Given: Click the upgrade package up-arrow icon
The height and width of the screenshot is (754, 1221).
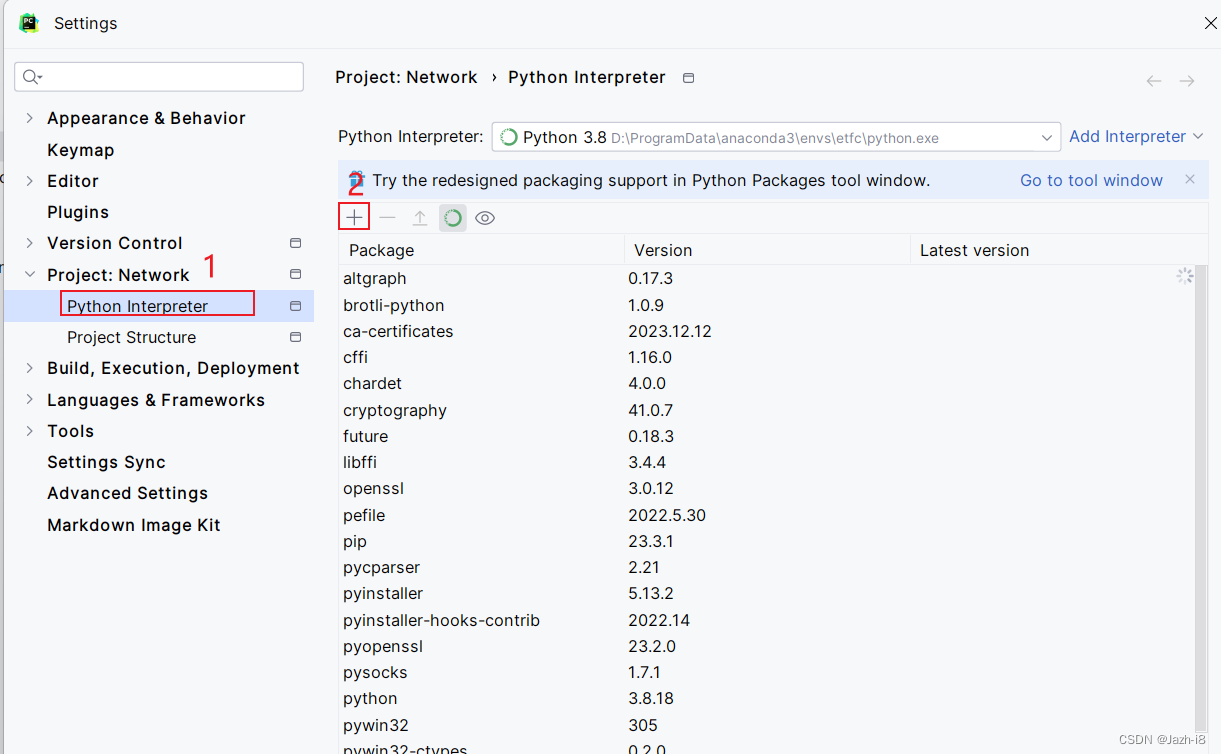Looking at the screenshot, I should (x=420, y=217).
